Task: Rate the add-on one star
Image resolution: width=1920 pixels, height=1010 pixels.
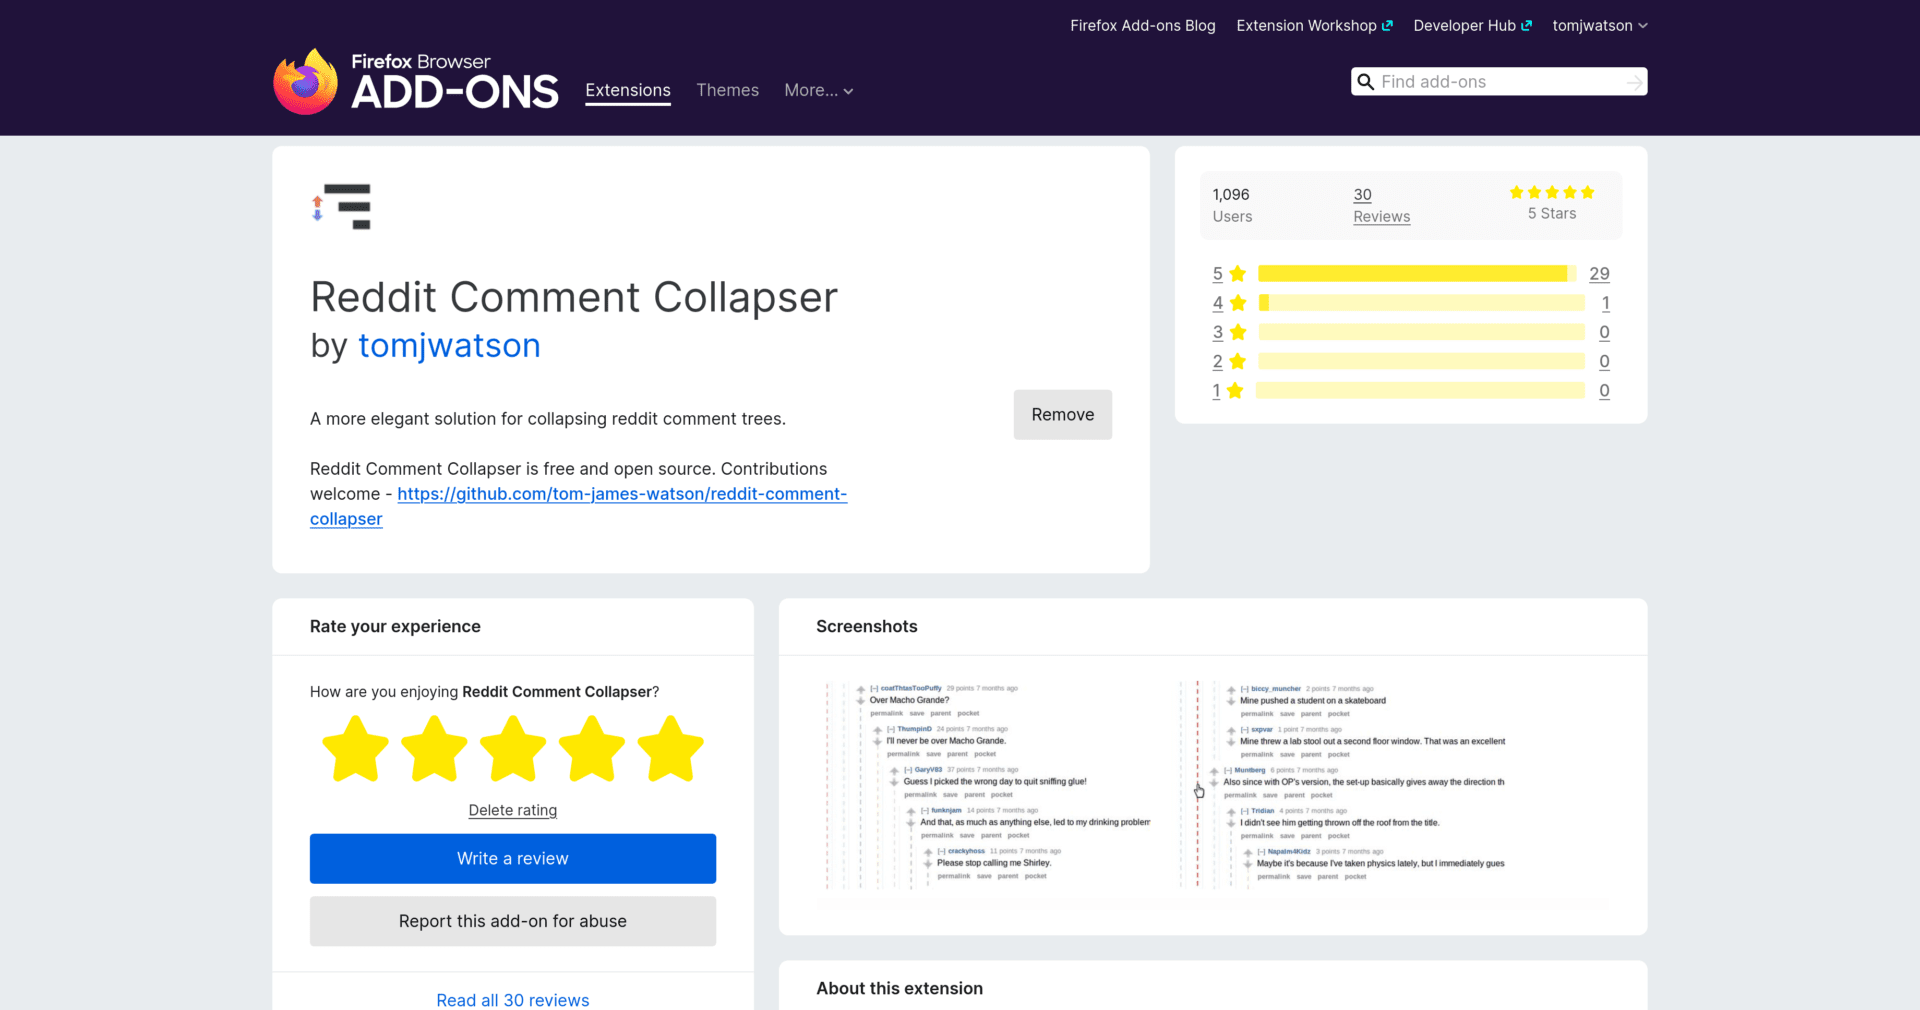Action: coord(355,749)
